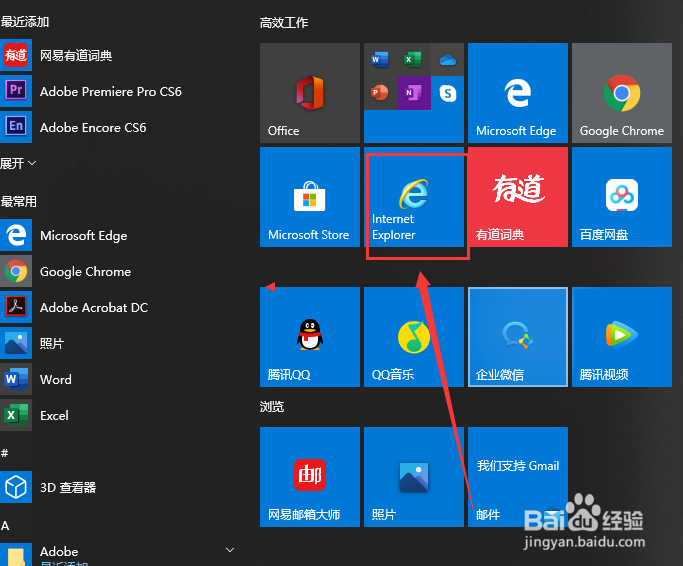Open the Office tile
The image size is (683, 566).
coord(310,93)
